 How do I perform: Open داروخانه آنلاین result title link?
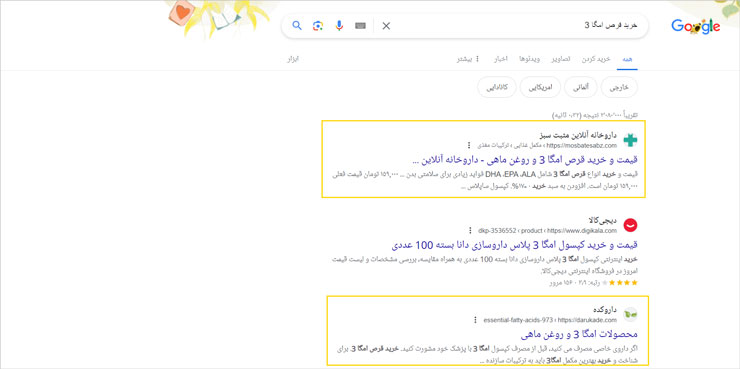(525, 160)
